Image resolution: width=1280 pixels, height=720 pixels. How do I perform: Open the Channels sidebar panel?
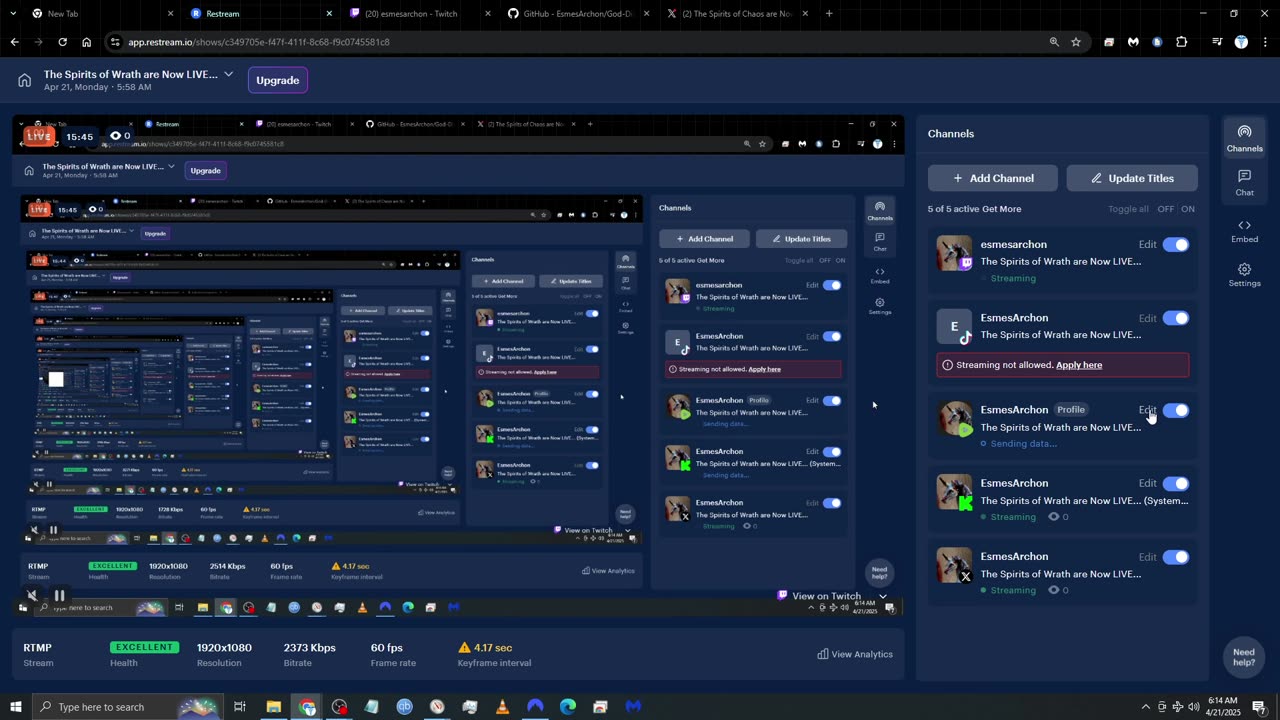[1244, 138]
